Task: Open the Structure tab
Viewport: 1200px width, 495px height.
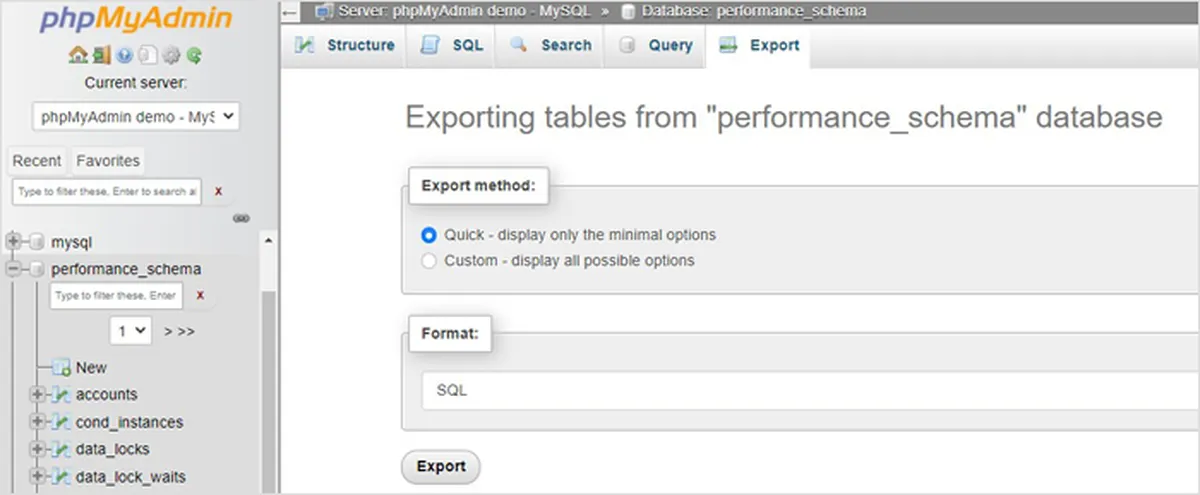Action: click(x=345, y=46)
